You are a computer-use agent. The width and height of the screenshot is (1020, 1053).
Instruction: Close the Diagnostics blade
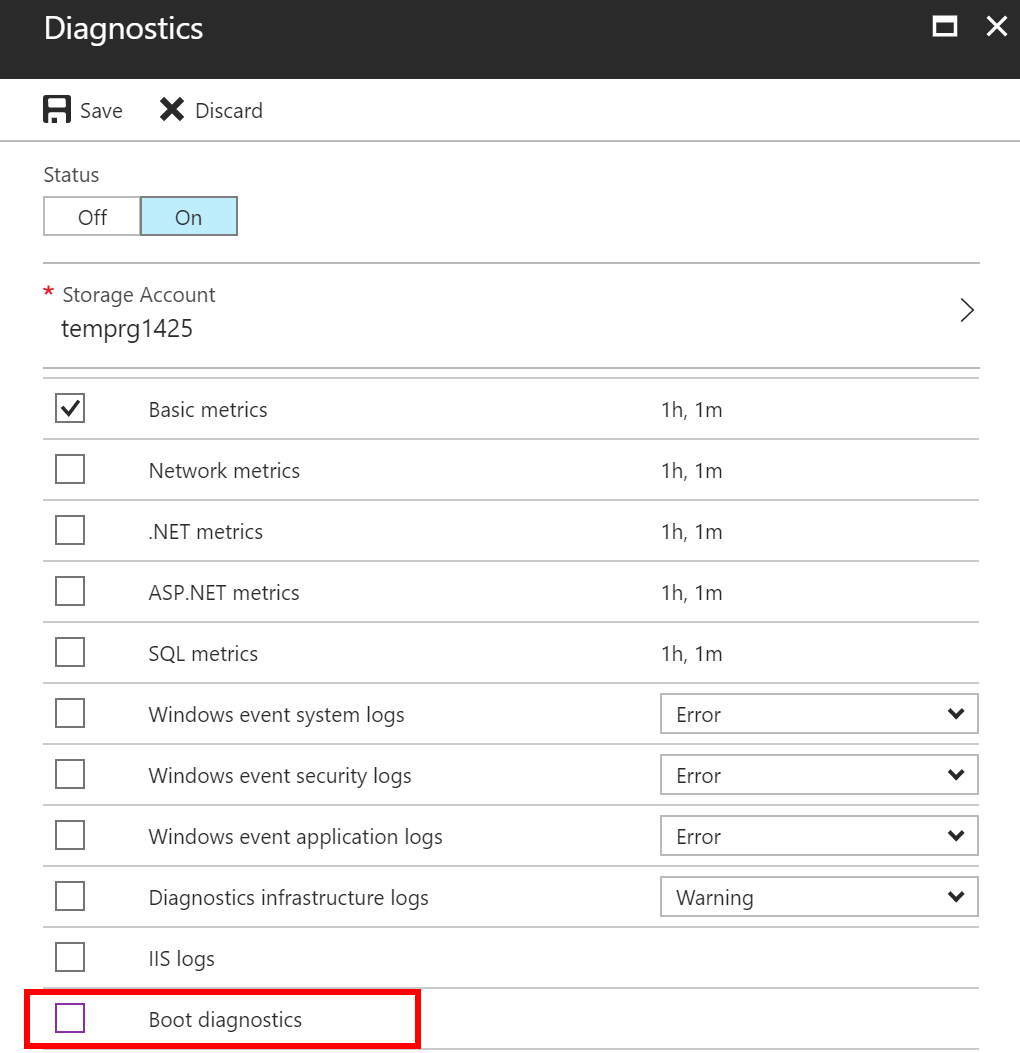tap(996, 27)
